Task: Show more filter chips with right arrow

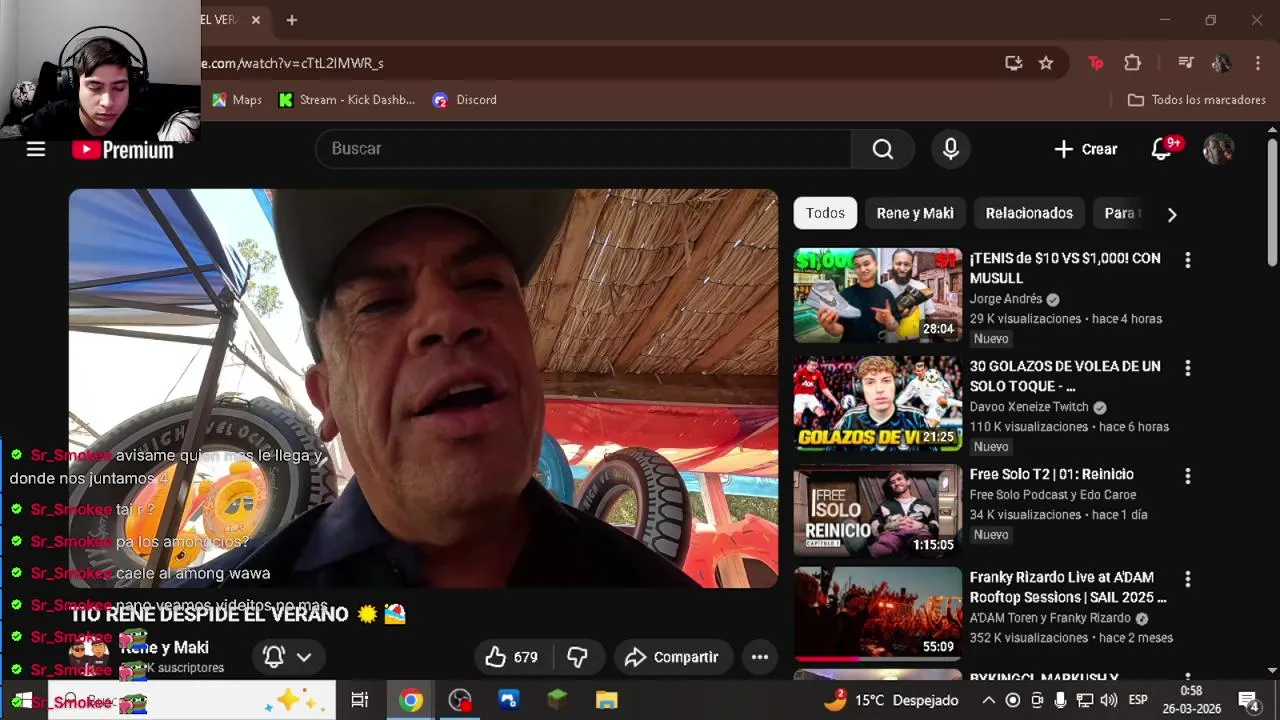Action: click(x=1172, y=214)
